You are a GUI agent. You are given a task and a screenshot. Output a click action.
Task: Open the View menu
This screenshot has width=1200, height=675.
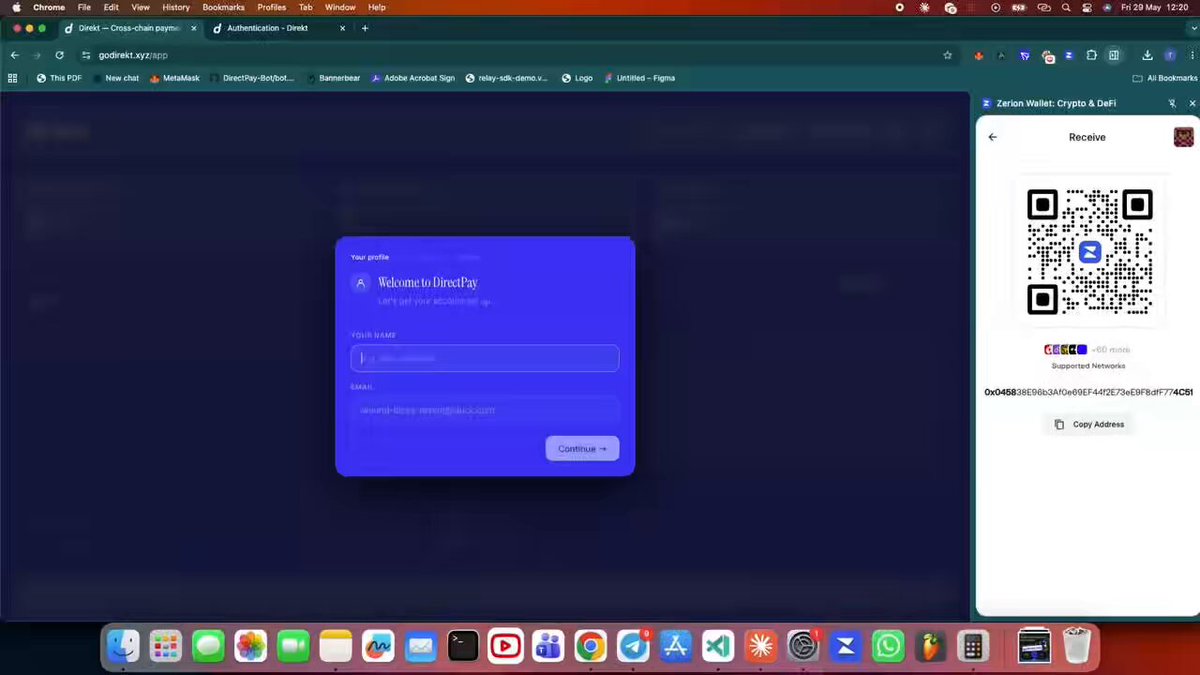[x=141, y=7]
